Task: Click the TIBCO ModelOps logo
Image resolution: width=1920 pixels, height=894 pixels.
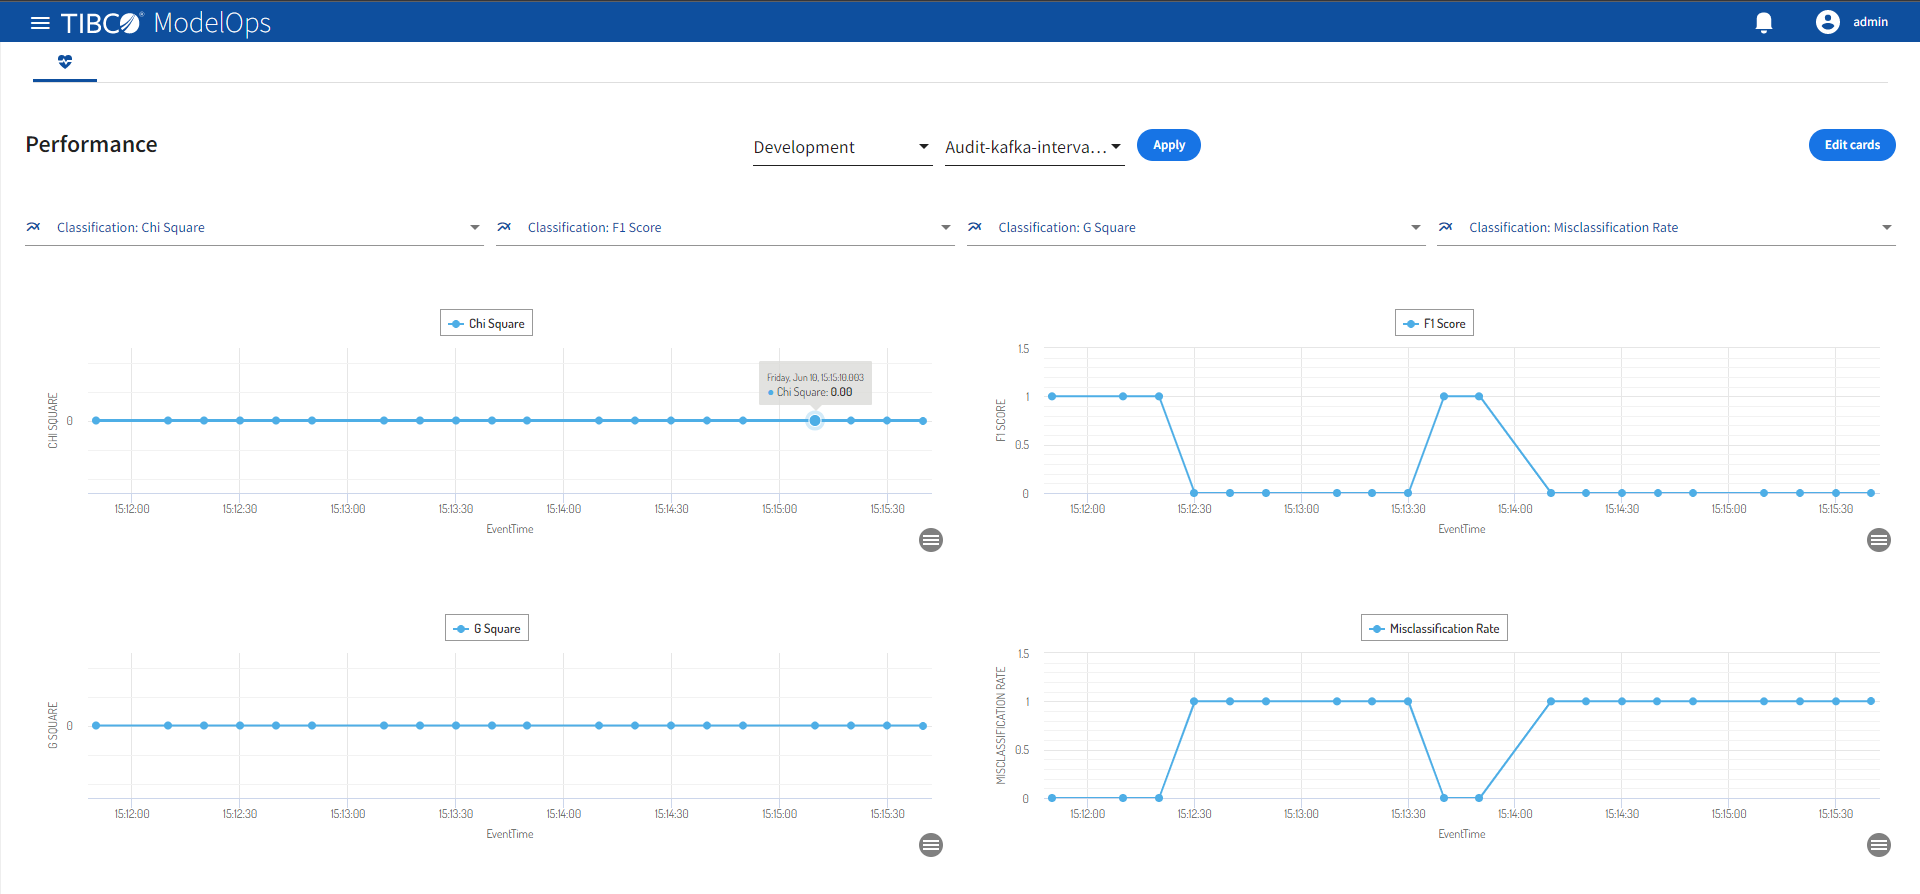Action: 166,23
